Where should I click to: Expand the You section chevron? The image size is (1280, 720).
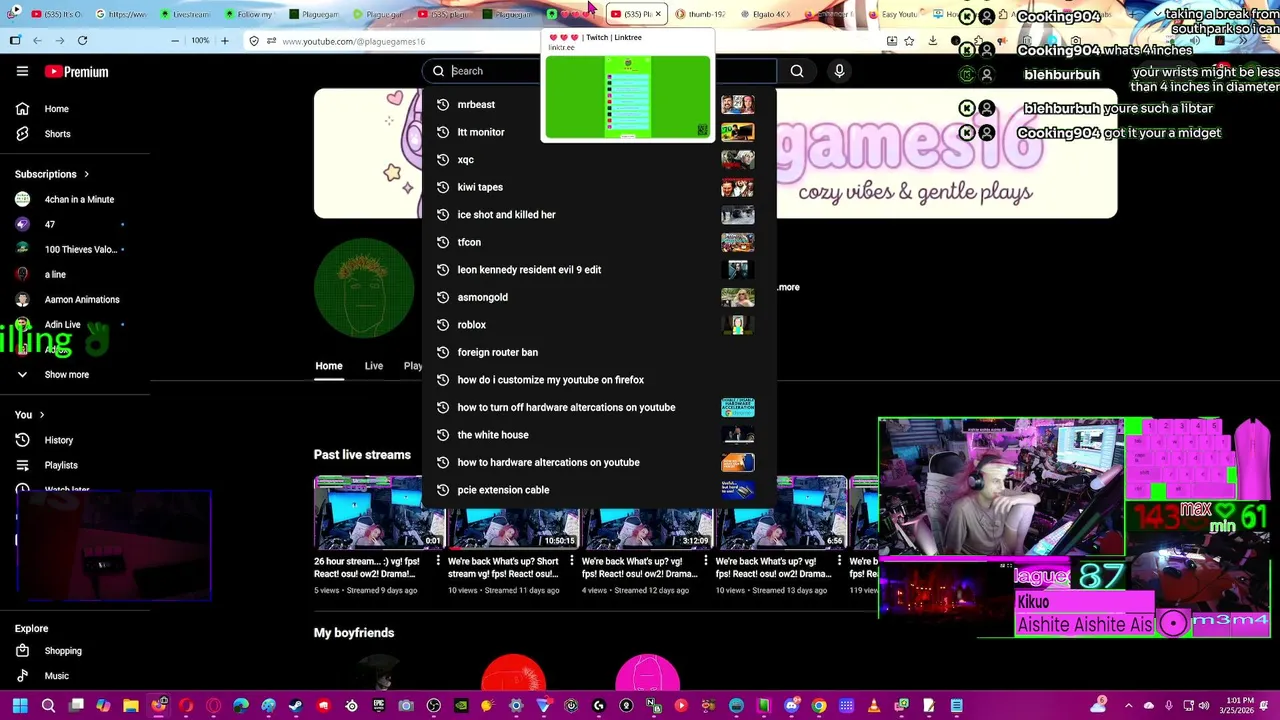[42, 414]
